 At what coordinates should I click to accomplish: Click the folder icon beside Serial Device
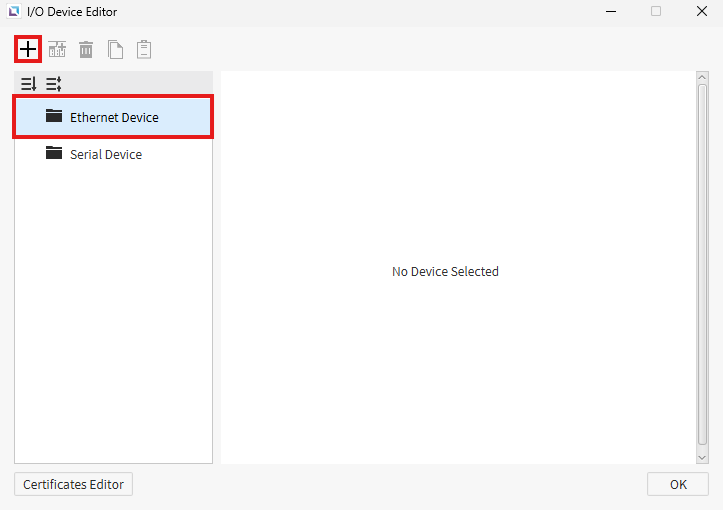coord(54,154)
